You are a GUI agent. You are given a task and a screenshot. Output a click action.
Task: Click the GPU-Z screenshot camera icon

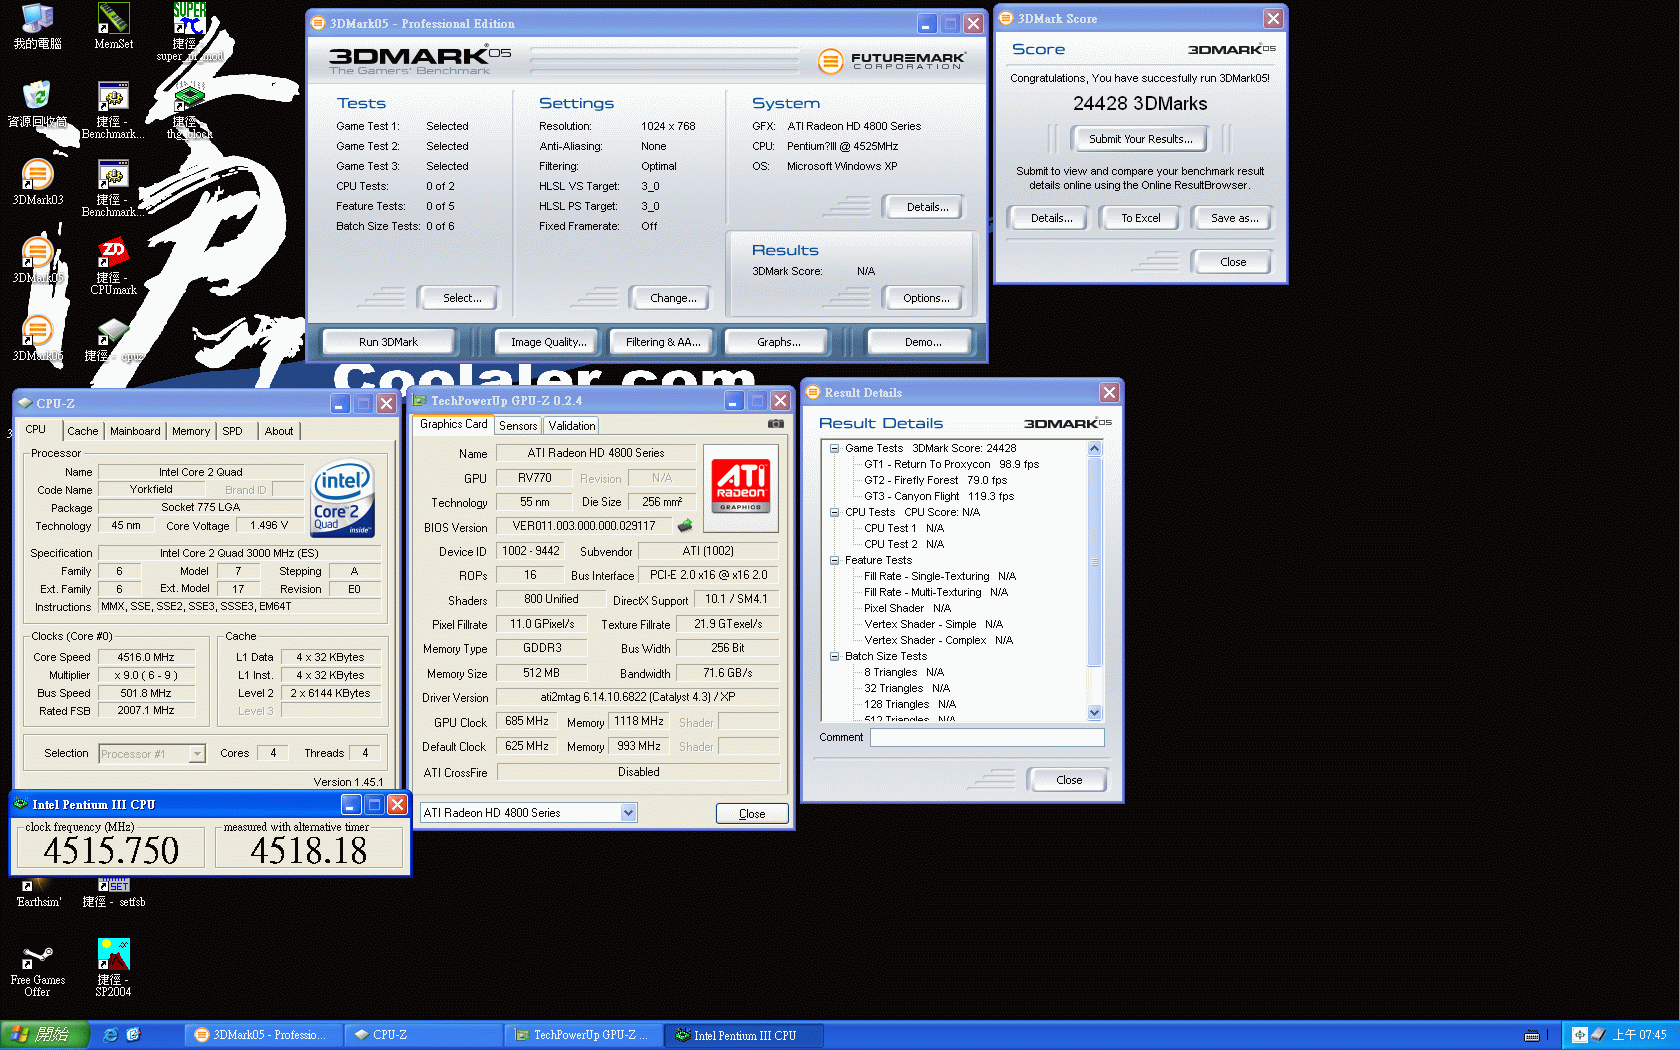(775, 424)
